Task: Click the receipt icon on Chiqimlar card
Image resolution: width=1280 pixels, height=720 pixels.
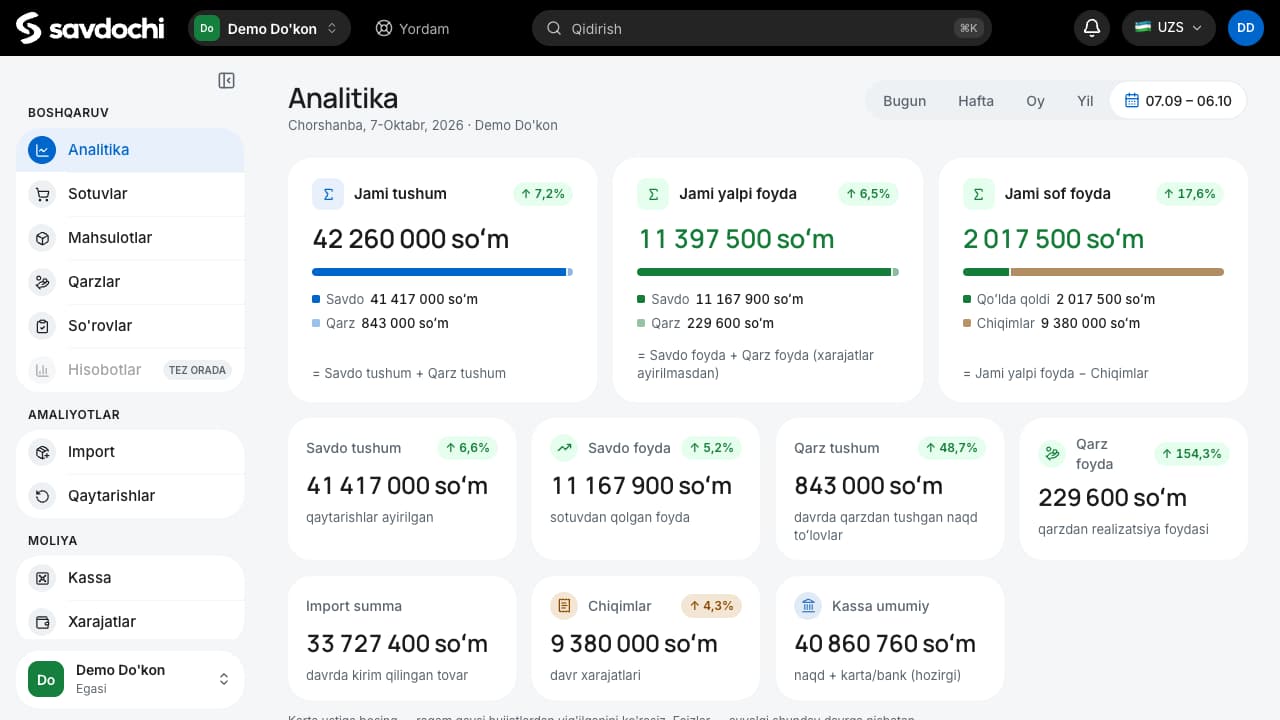Action: click(565, 606)
